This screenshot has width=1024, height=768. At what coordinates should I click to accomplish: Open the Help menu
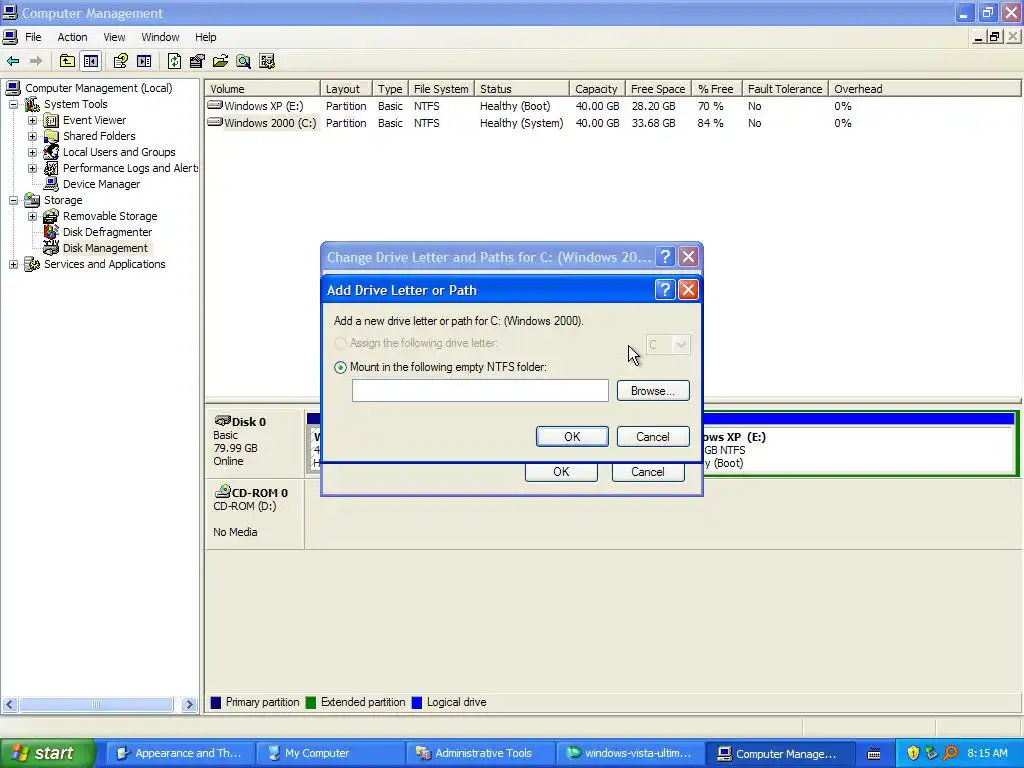pos(205,37)
